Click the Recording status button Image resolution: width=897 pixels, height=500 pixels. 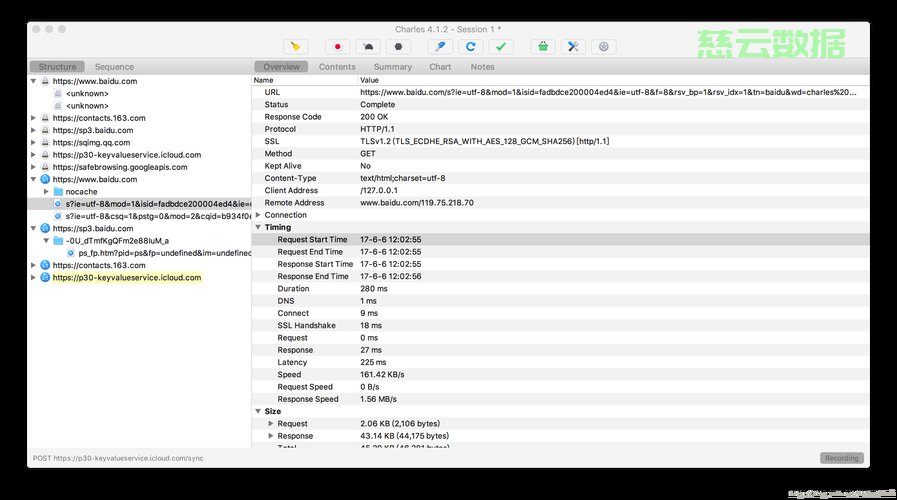coord(841,458)
